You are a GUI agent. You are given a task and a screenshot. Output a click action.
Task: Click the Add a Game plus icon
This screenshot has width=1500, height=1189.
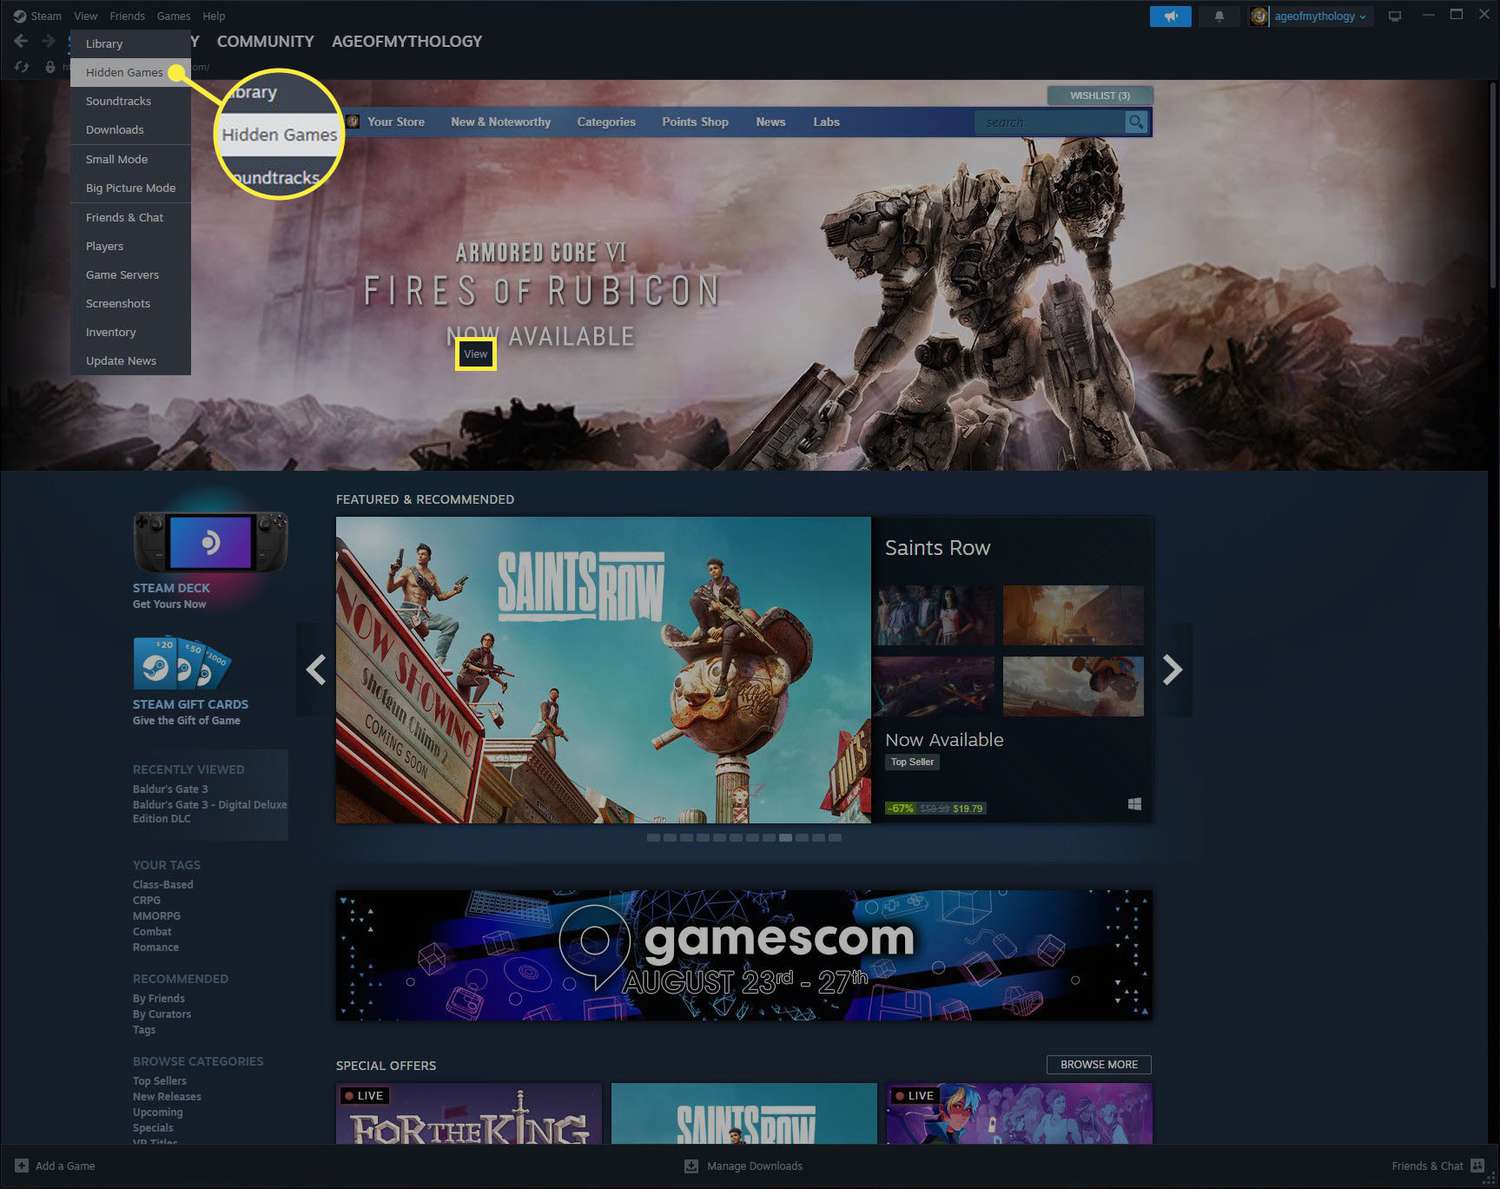(22, 1165)
